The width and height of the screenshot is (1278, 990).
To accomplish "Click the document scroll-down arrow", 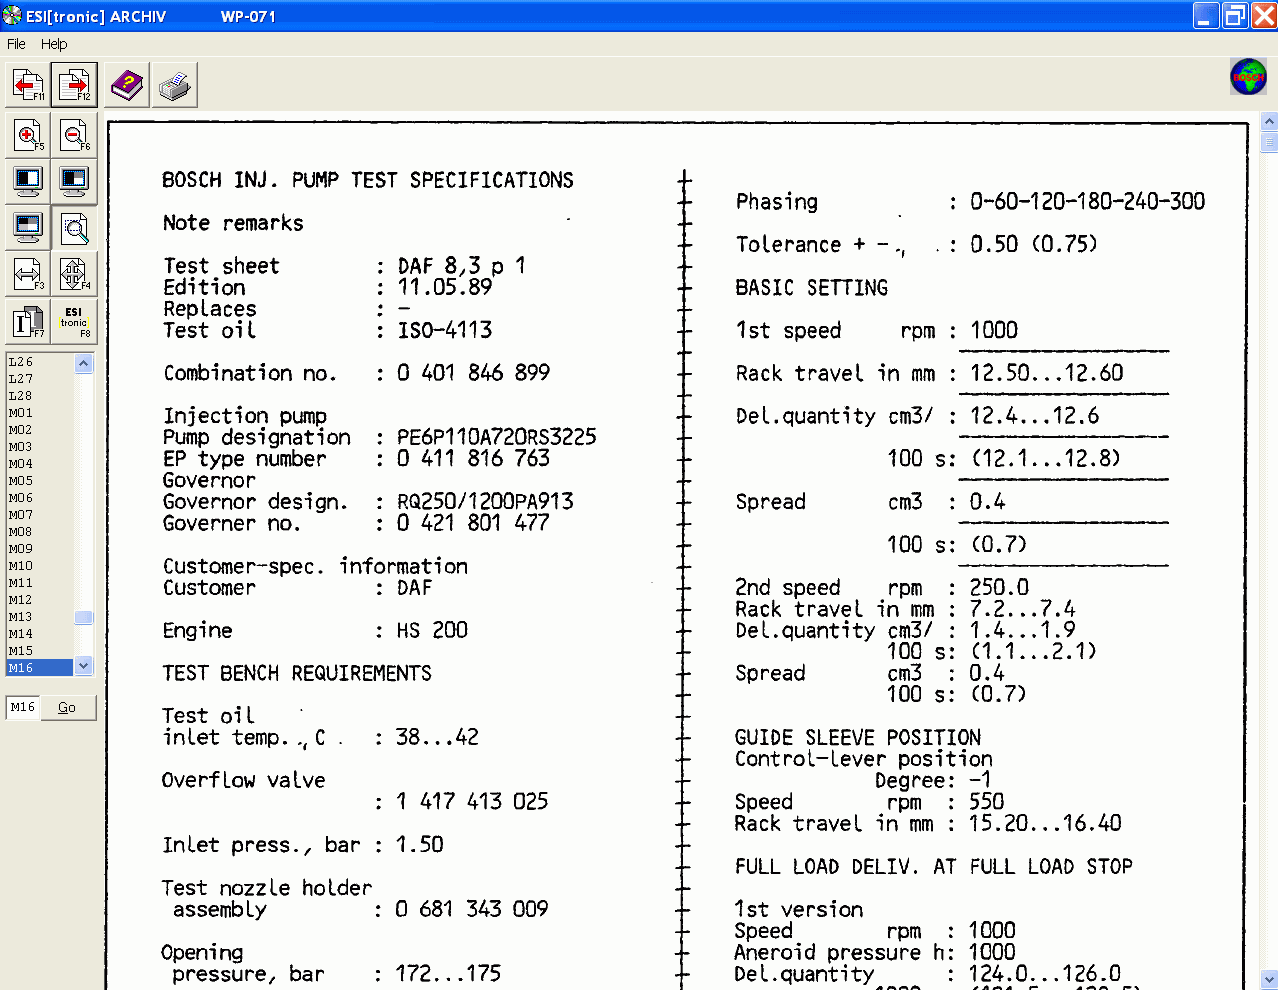I will click(1269, 980).
